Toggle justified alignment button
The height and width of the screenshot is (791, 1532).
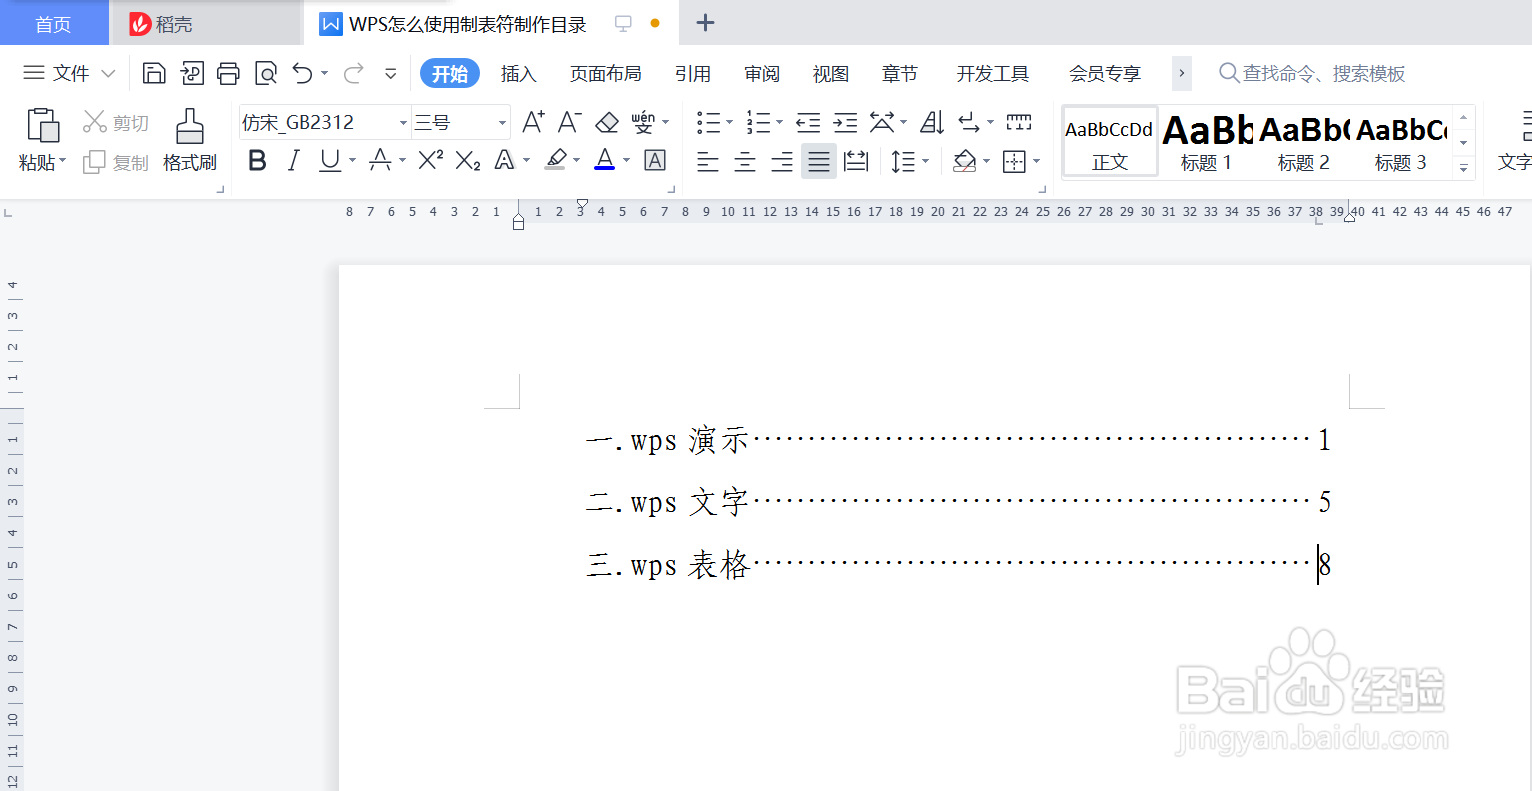click(x=819, y=161)
